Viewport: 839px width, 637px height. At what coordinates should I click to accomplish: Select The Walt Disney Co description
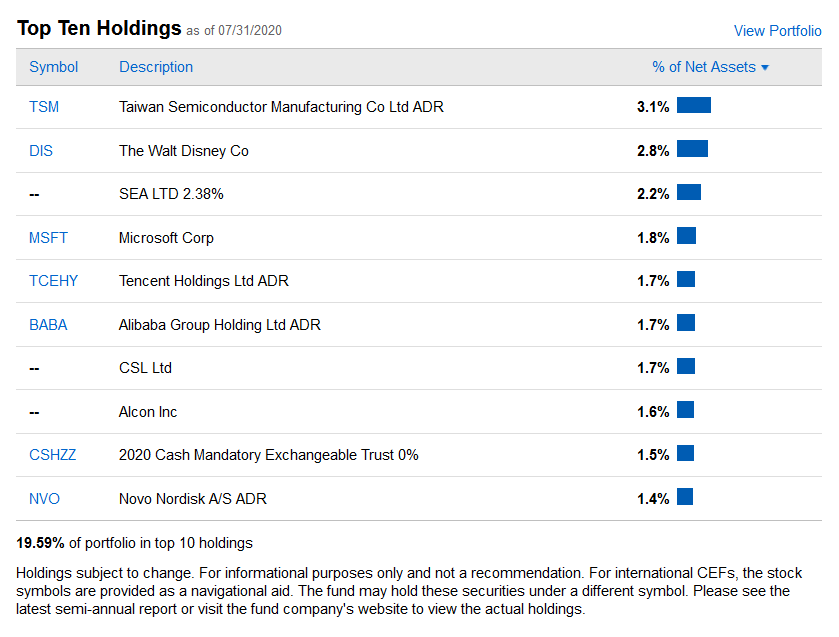(x=184, y=151)
